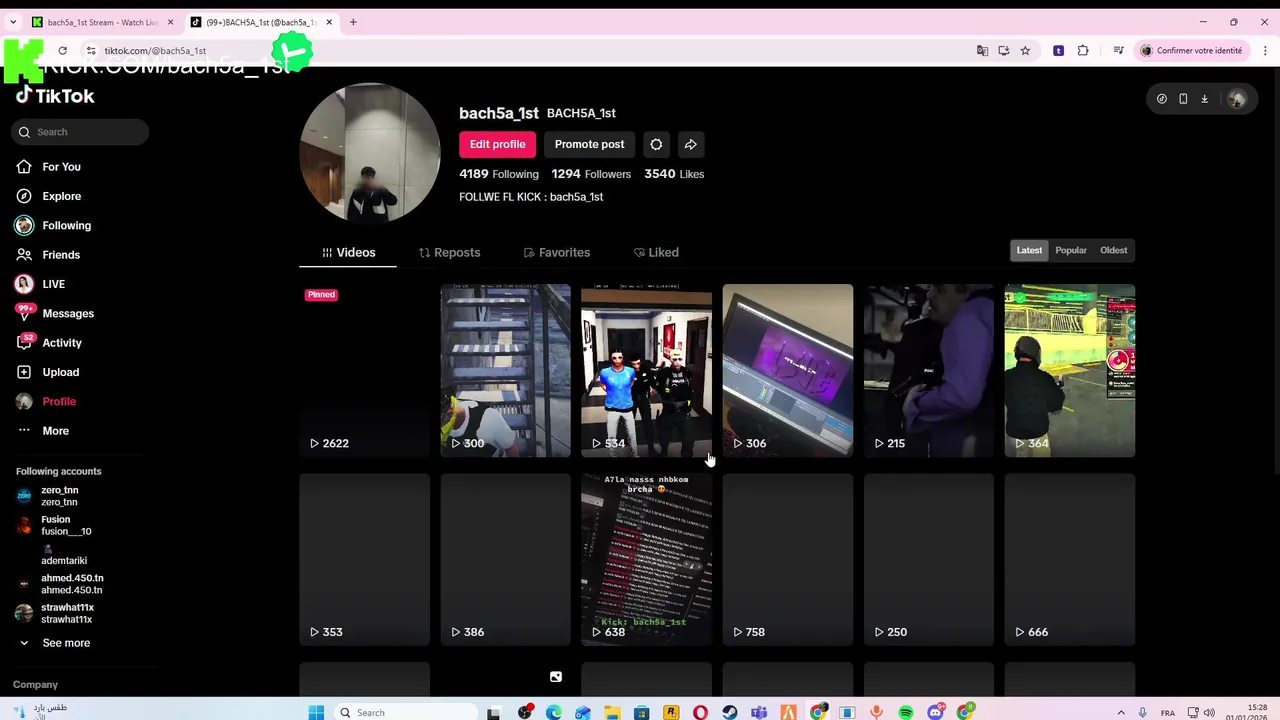Switch to the Liked tab
The height and width of the screenshot is (720, 1280).
(656, 253)
